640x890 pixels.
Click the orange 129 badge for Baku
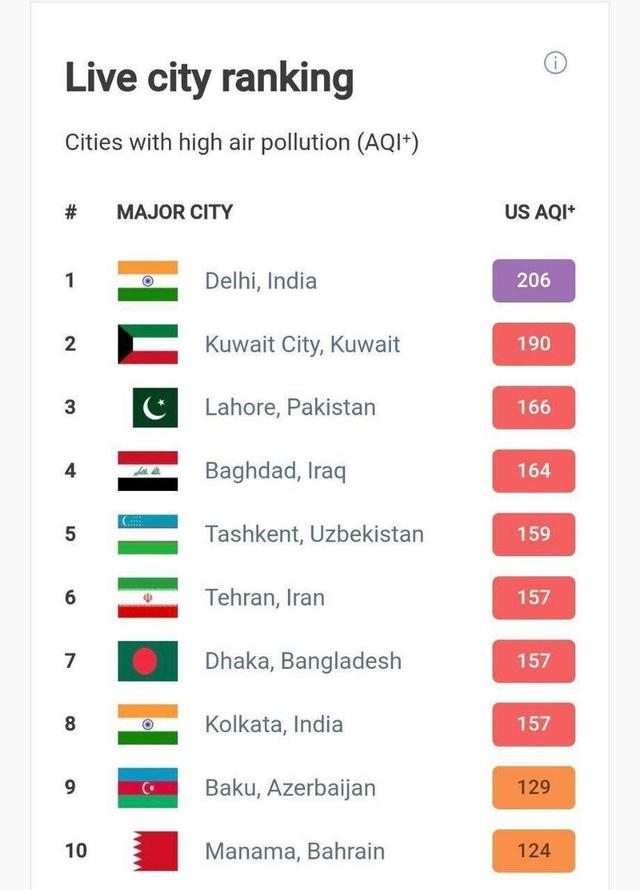[x=532, y=787]
